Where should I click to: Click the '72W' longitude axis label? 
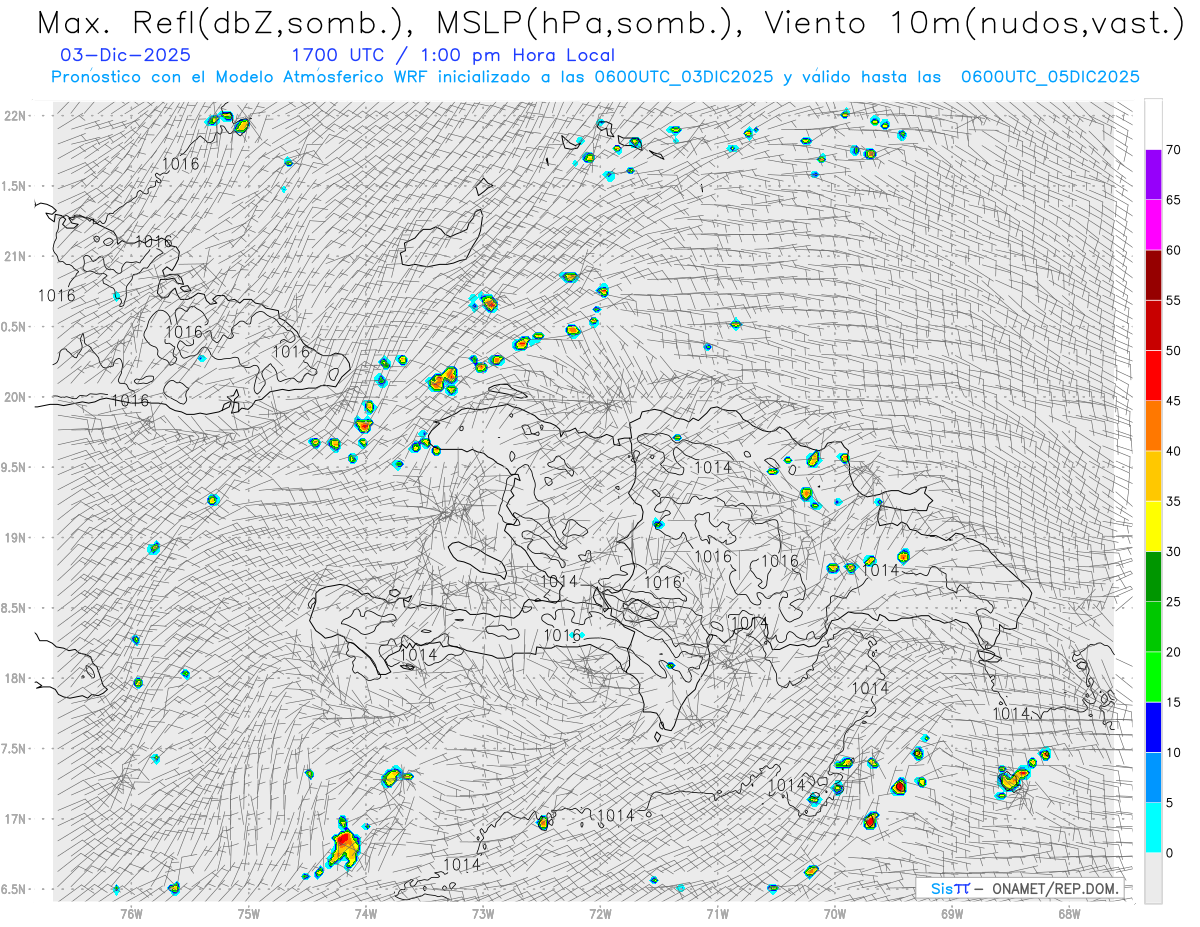tap(600, 912)
